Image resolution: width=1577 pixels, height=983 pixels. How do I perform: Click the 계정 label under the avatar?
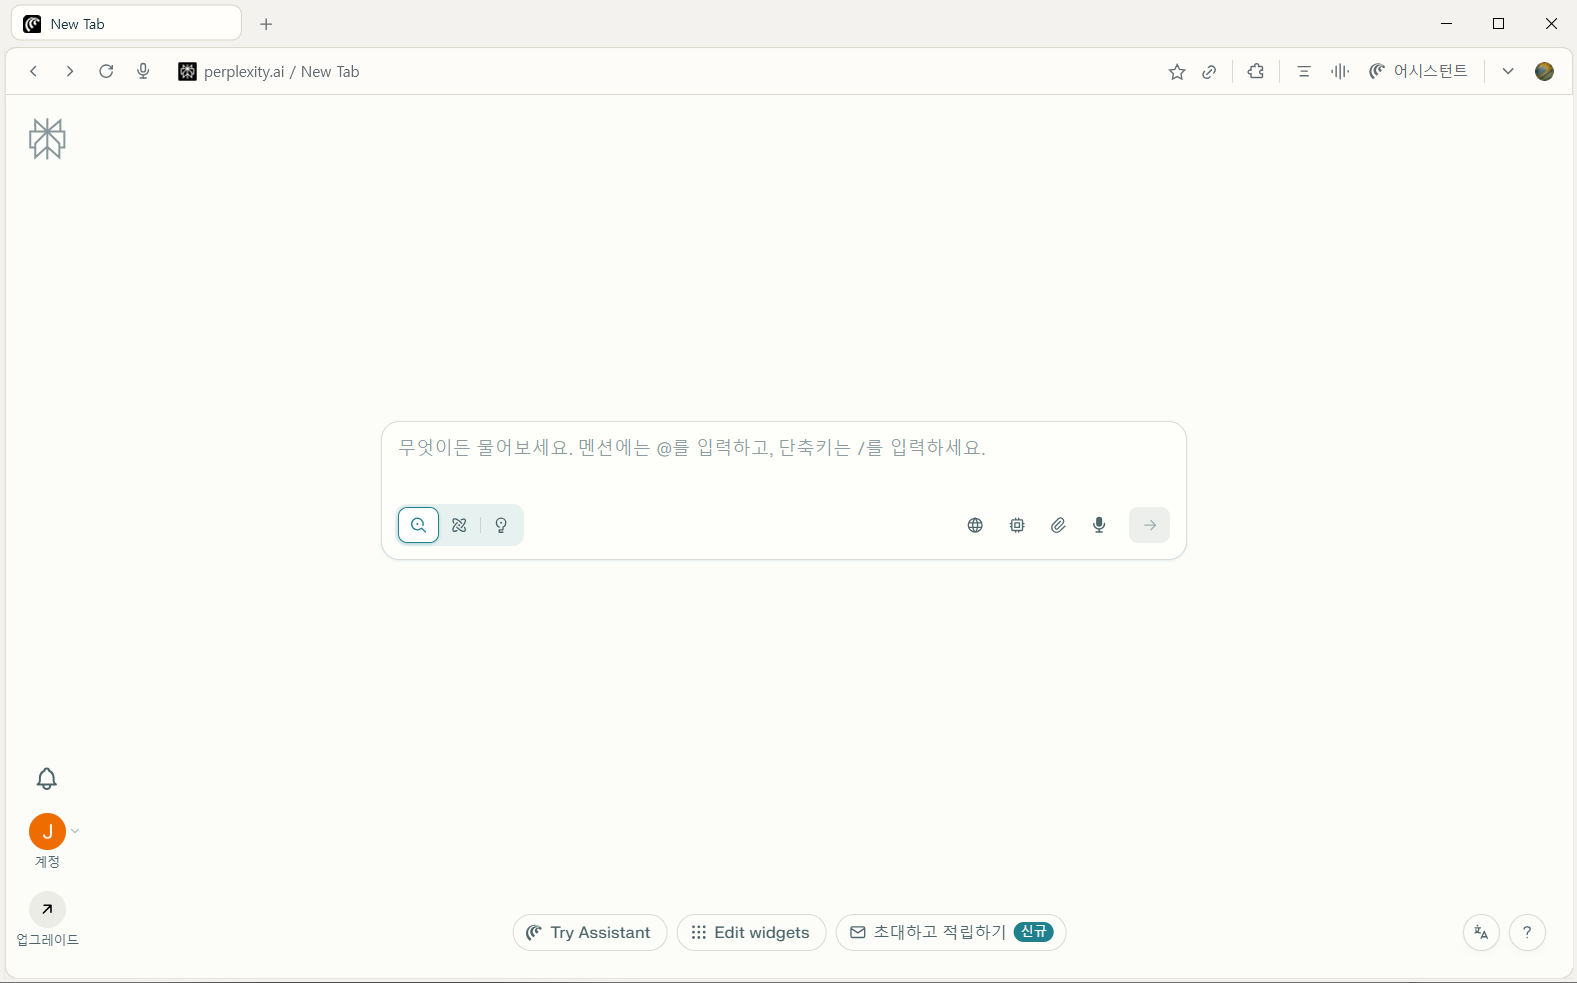[x=47, y=862]
